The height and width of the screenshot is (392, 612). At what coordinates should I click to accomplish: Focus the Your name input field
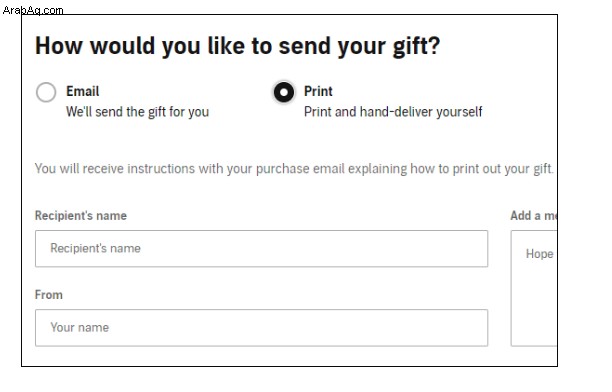coord(262,328)
